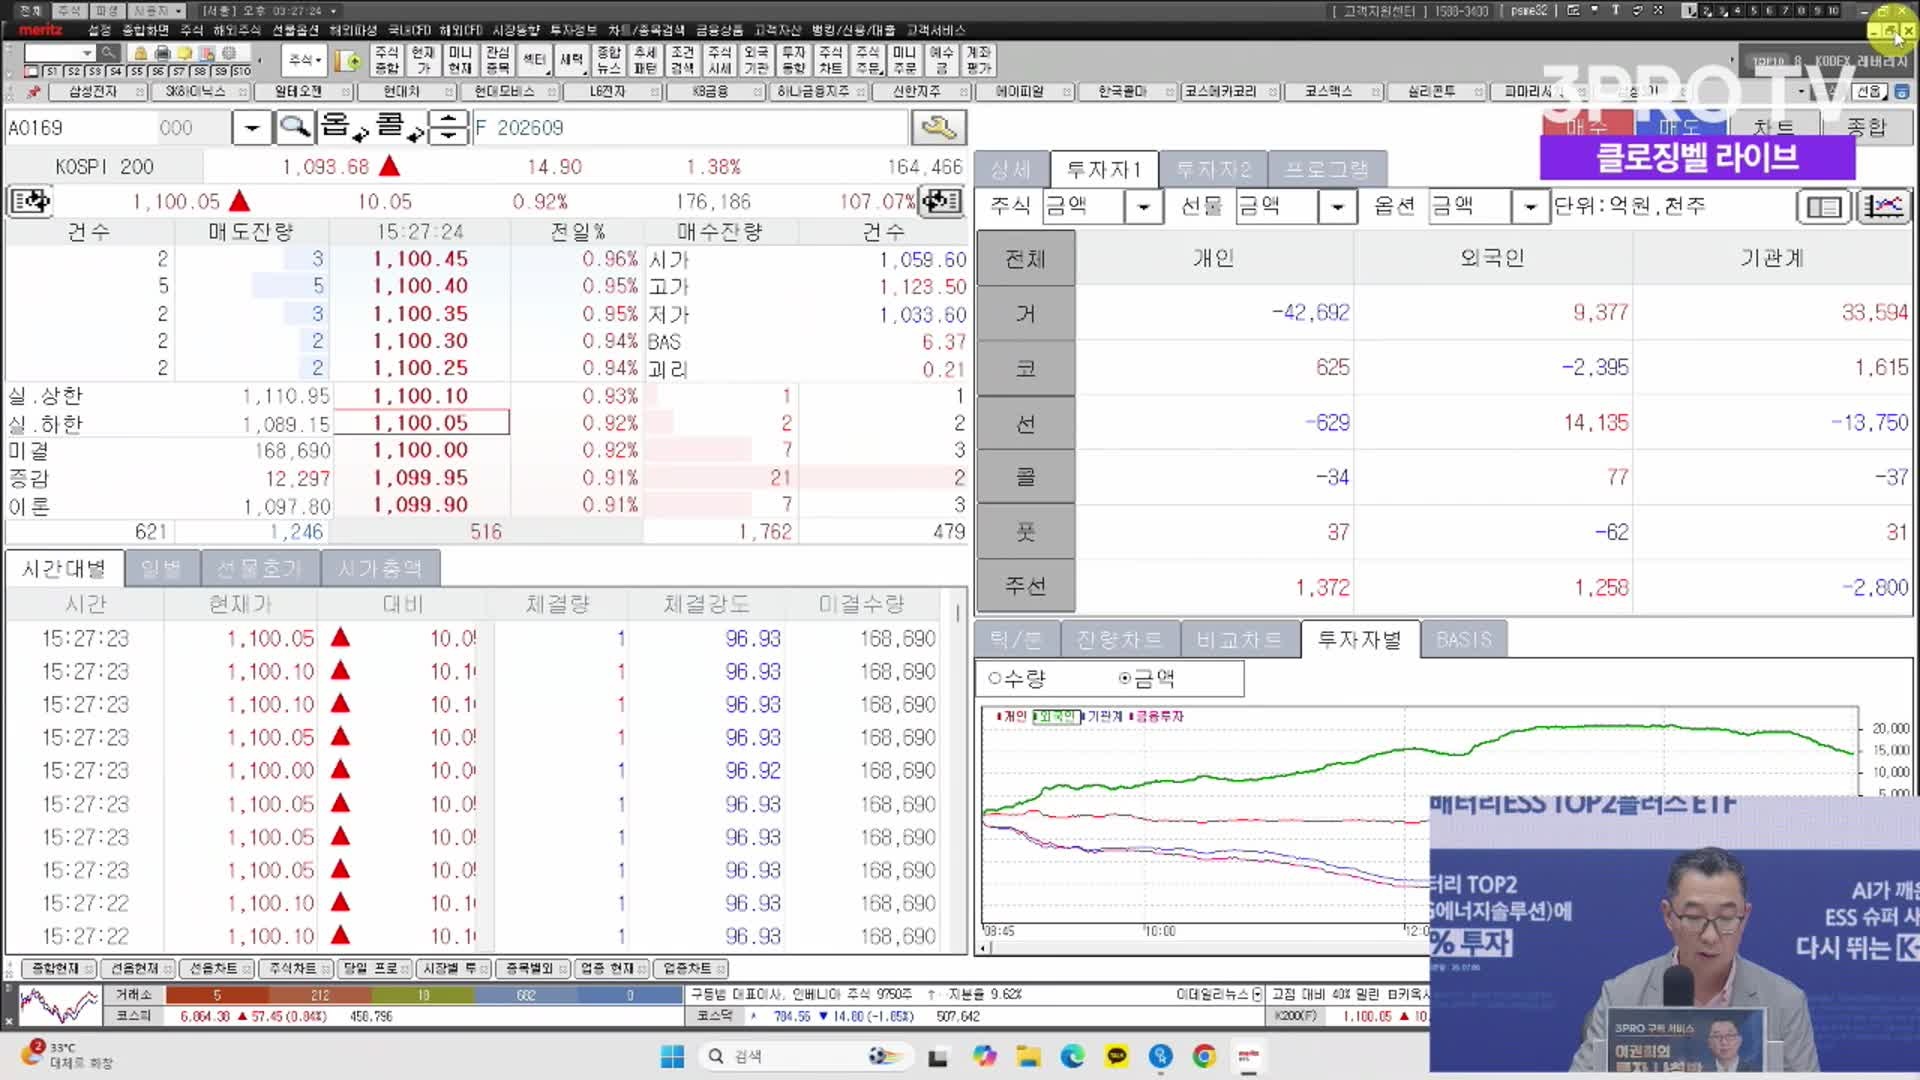Open the 주식 금액 dropdown

1142,207
